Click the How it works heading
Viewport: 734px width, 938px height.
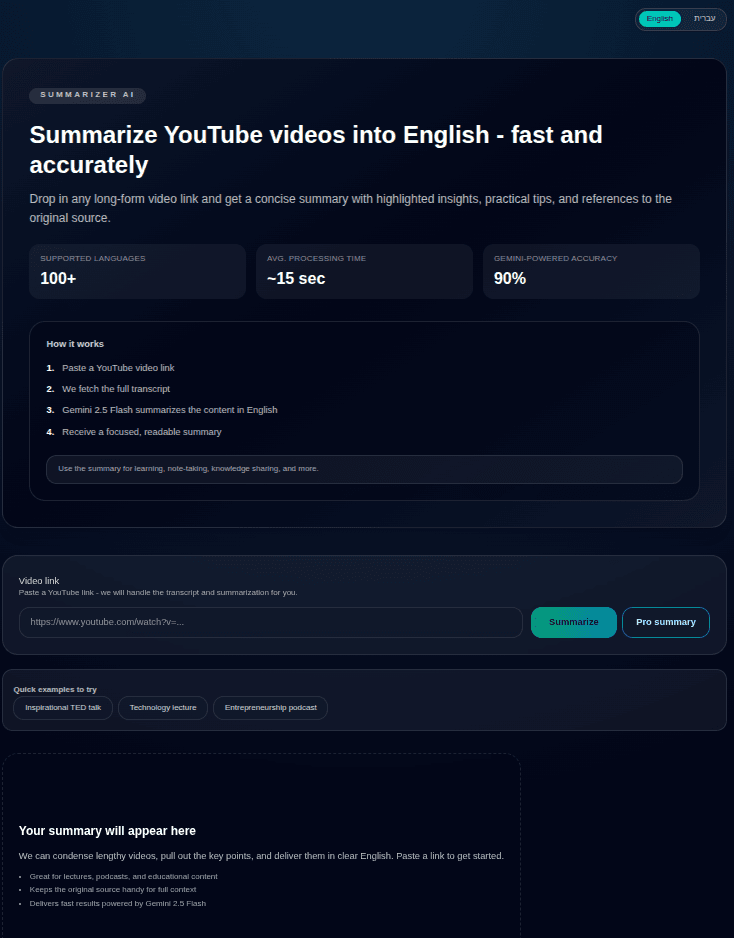click(x=75, y=344)
